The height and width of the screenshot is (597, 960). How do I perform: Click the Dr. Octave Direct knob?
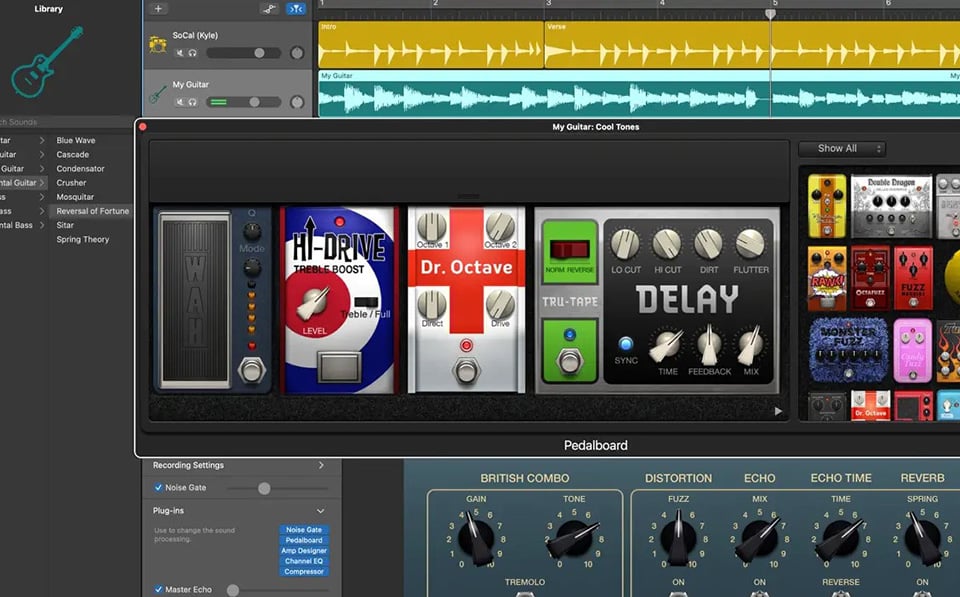(432, 304)
